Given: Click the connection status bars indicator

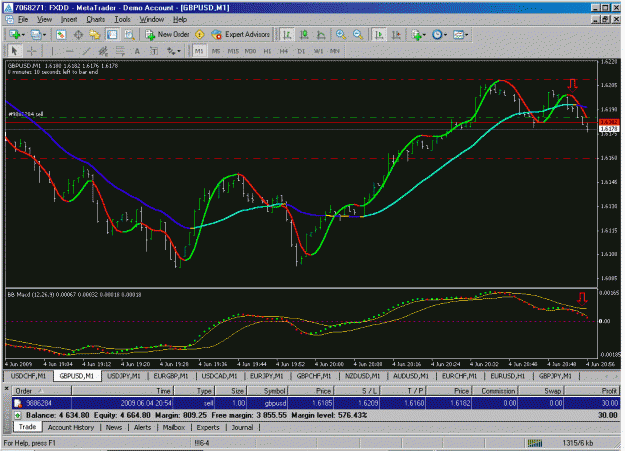Looking at the screenshot, I should pyautogui.click(x=535, y=443).
